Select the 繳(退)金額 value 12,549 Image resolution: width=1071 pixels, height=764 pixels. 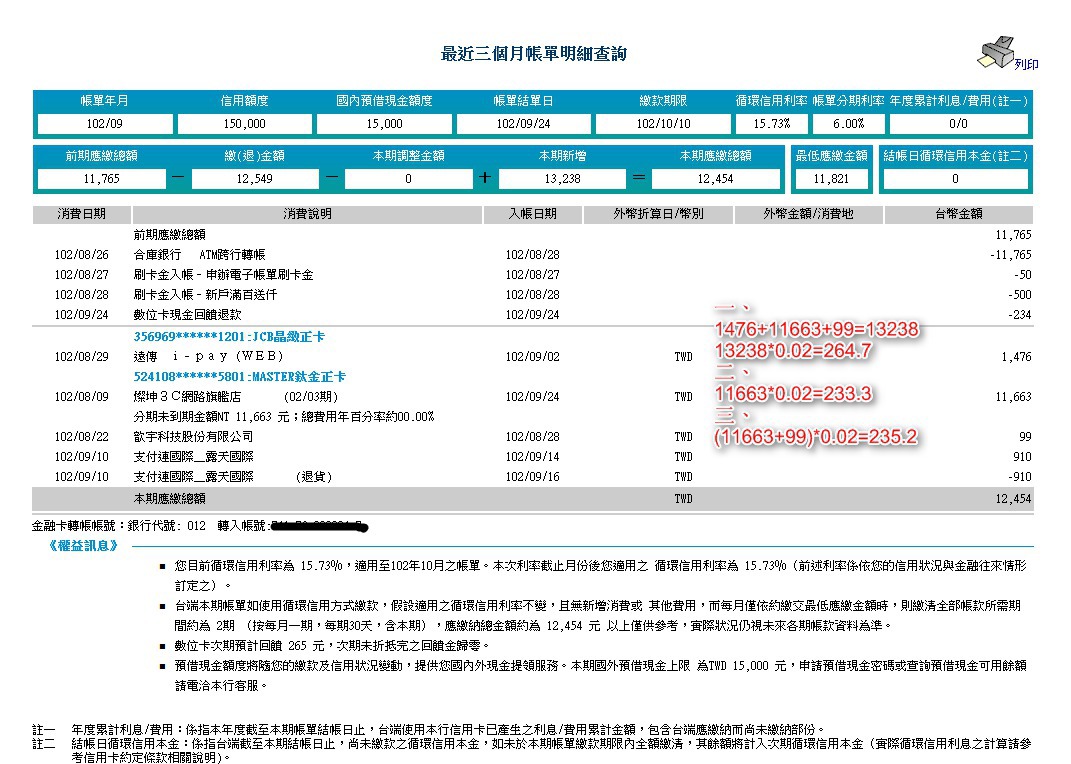tap(255, 179)
